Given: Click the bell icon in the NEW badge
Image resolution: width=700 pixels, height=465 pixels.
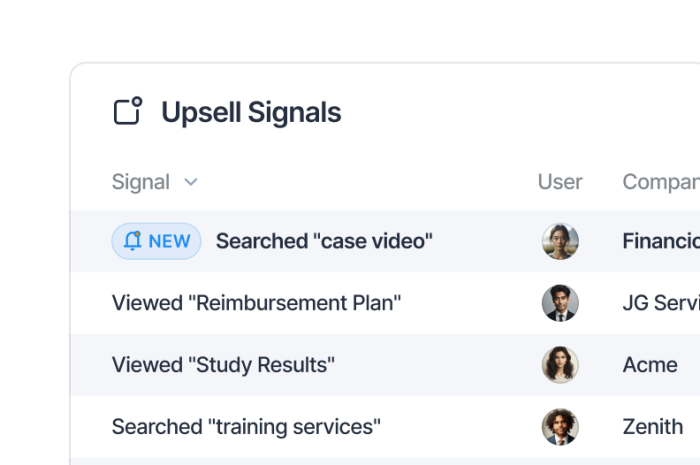Looking at the screenshot, I should click(133, 241).
